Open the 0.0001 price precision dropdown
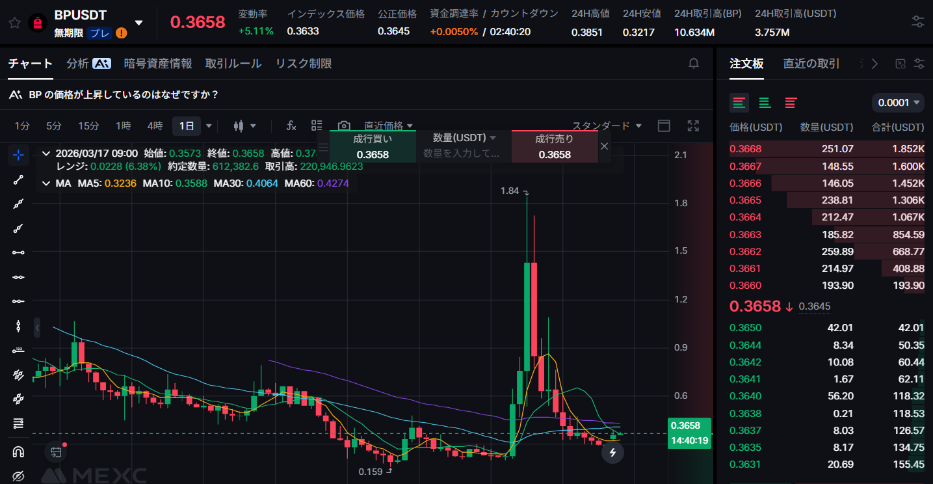This screenshot has height=484, width=933. coord(897,102)
